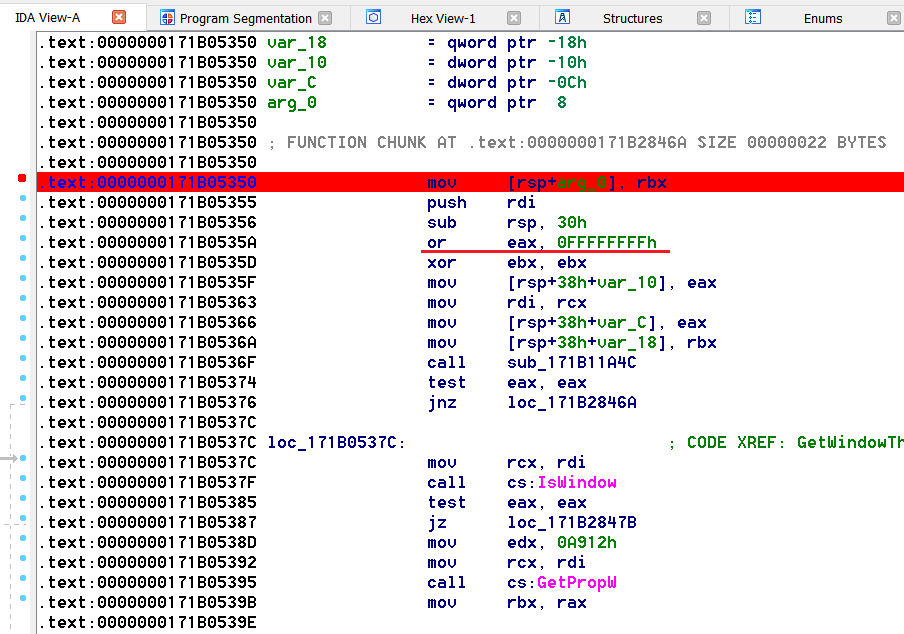
Task: Select the var_10 variable definition
Action: [297, 62]
